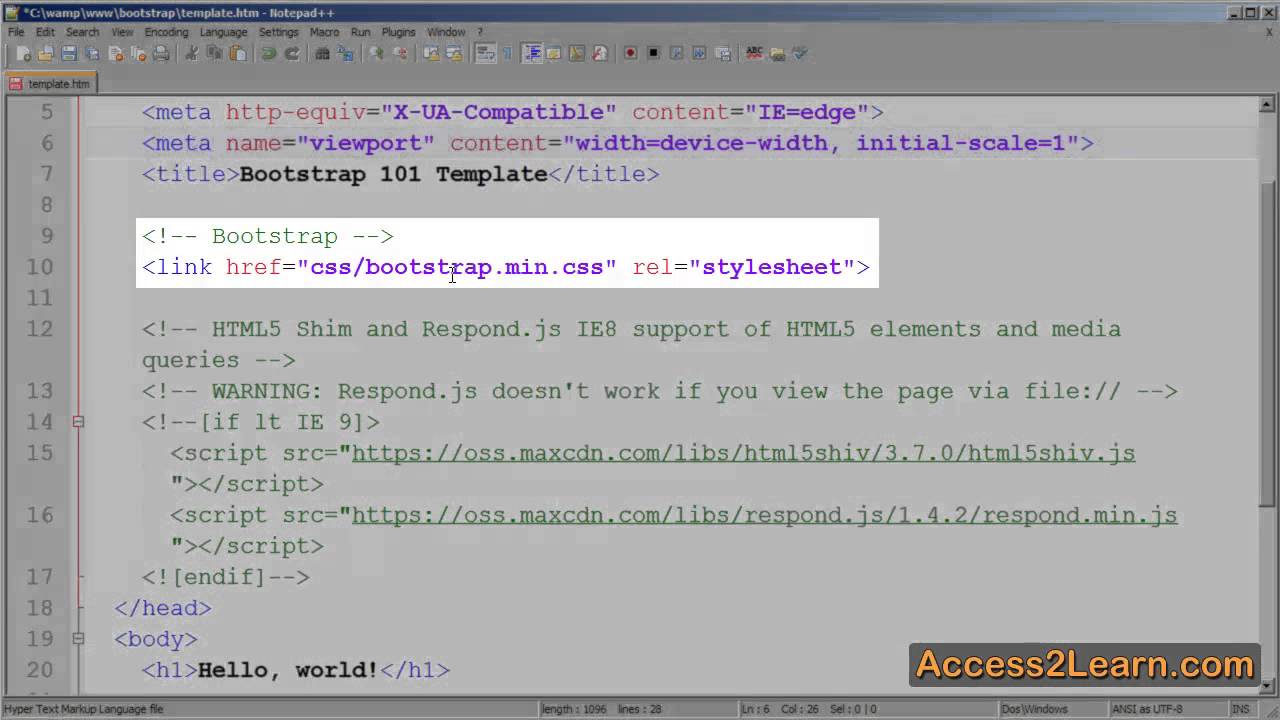1280x720 pixels.
Task: Cut selection with the scissors icon
Action: pyautogui.click(x=191, y=53)
